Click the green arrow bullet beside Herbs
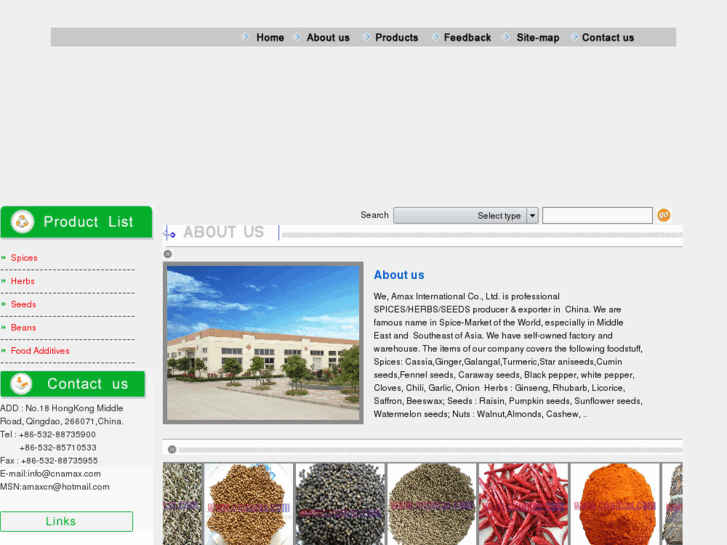 [x=4, y=281]
